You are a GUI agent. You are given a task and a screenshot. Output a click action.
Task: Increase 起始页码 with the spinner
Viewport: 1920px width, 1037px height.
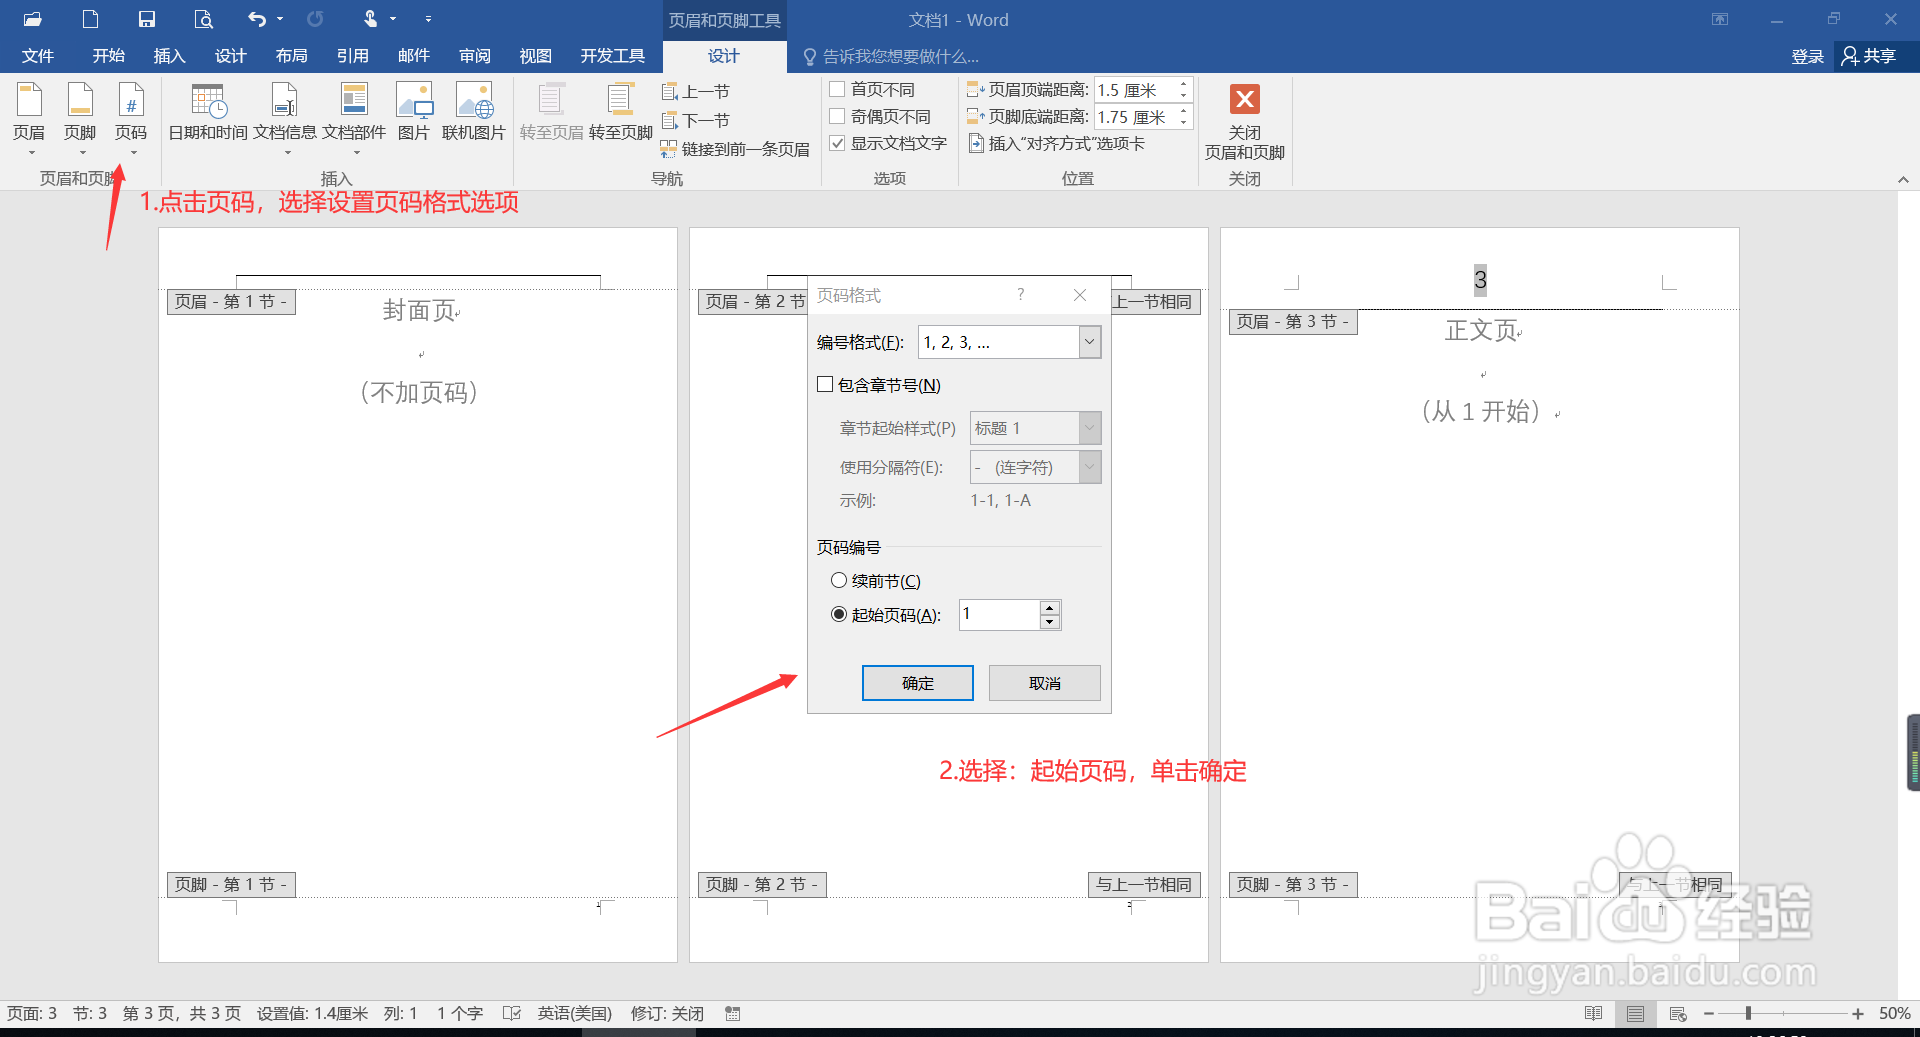coord(1049,609)
